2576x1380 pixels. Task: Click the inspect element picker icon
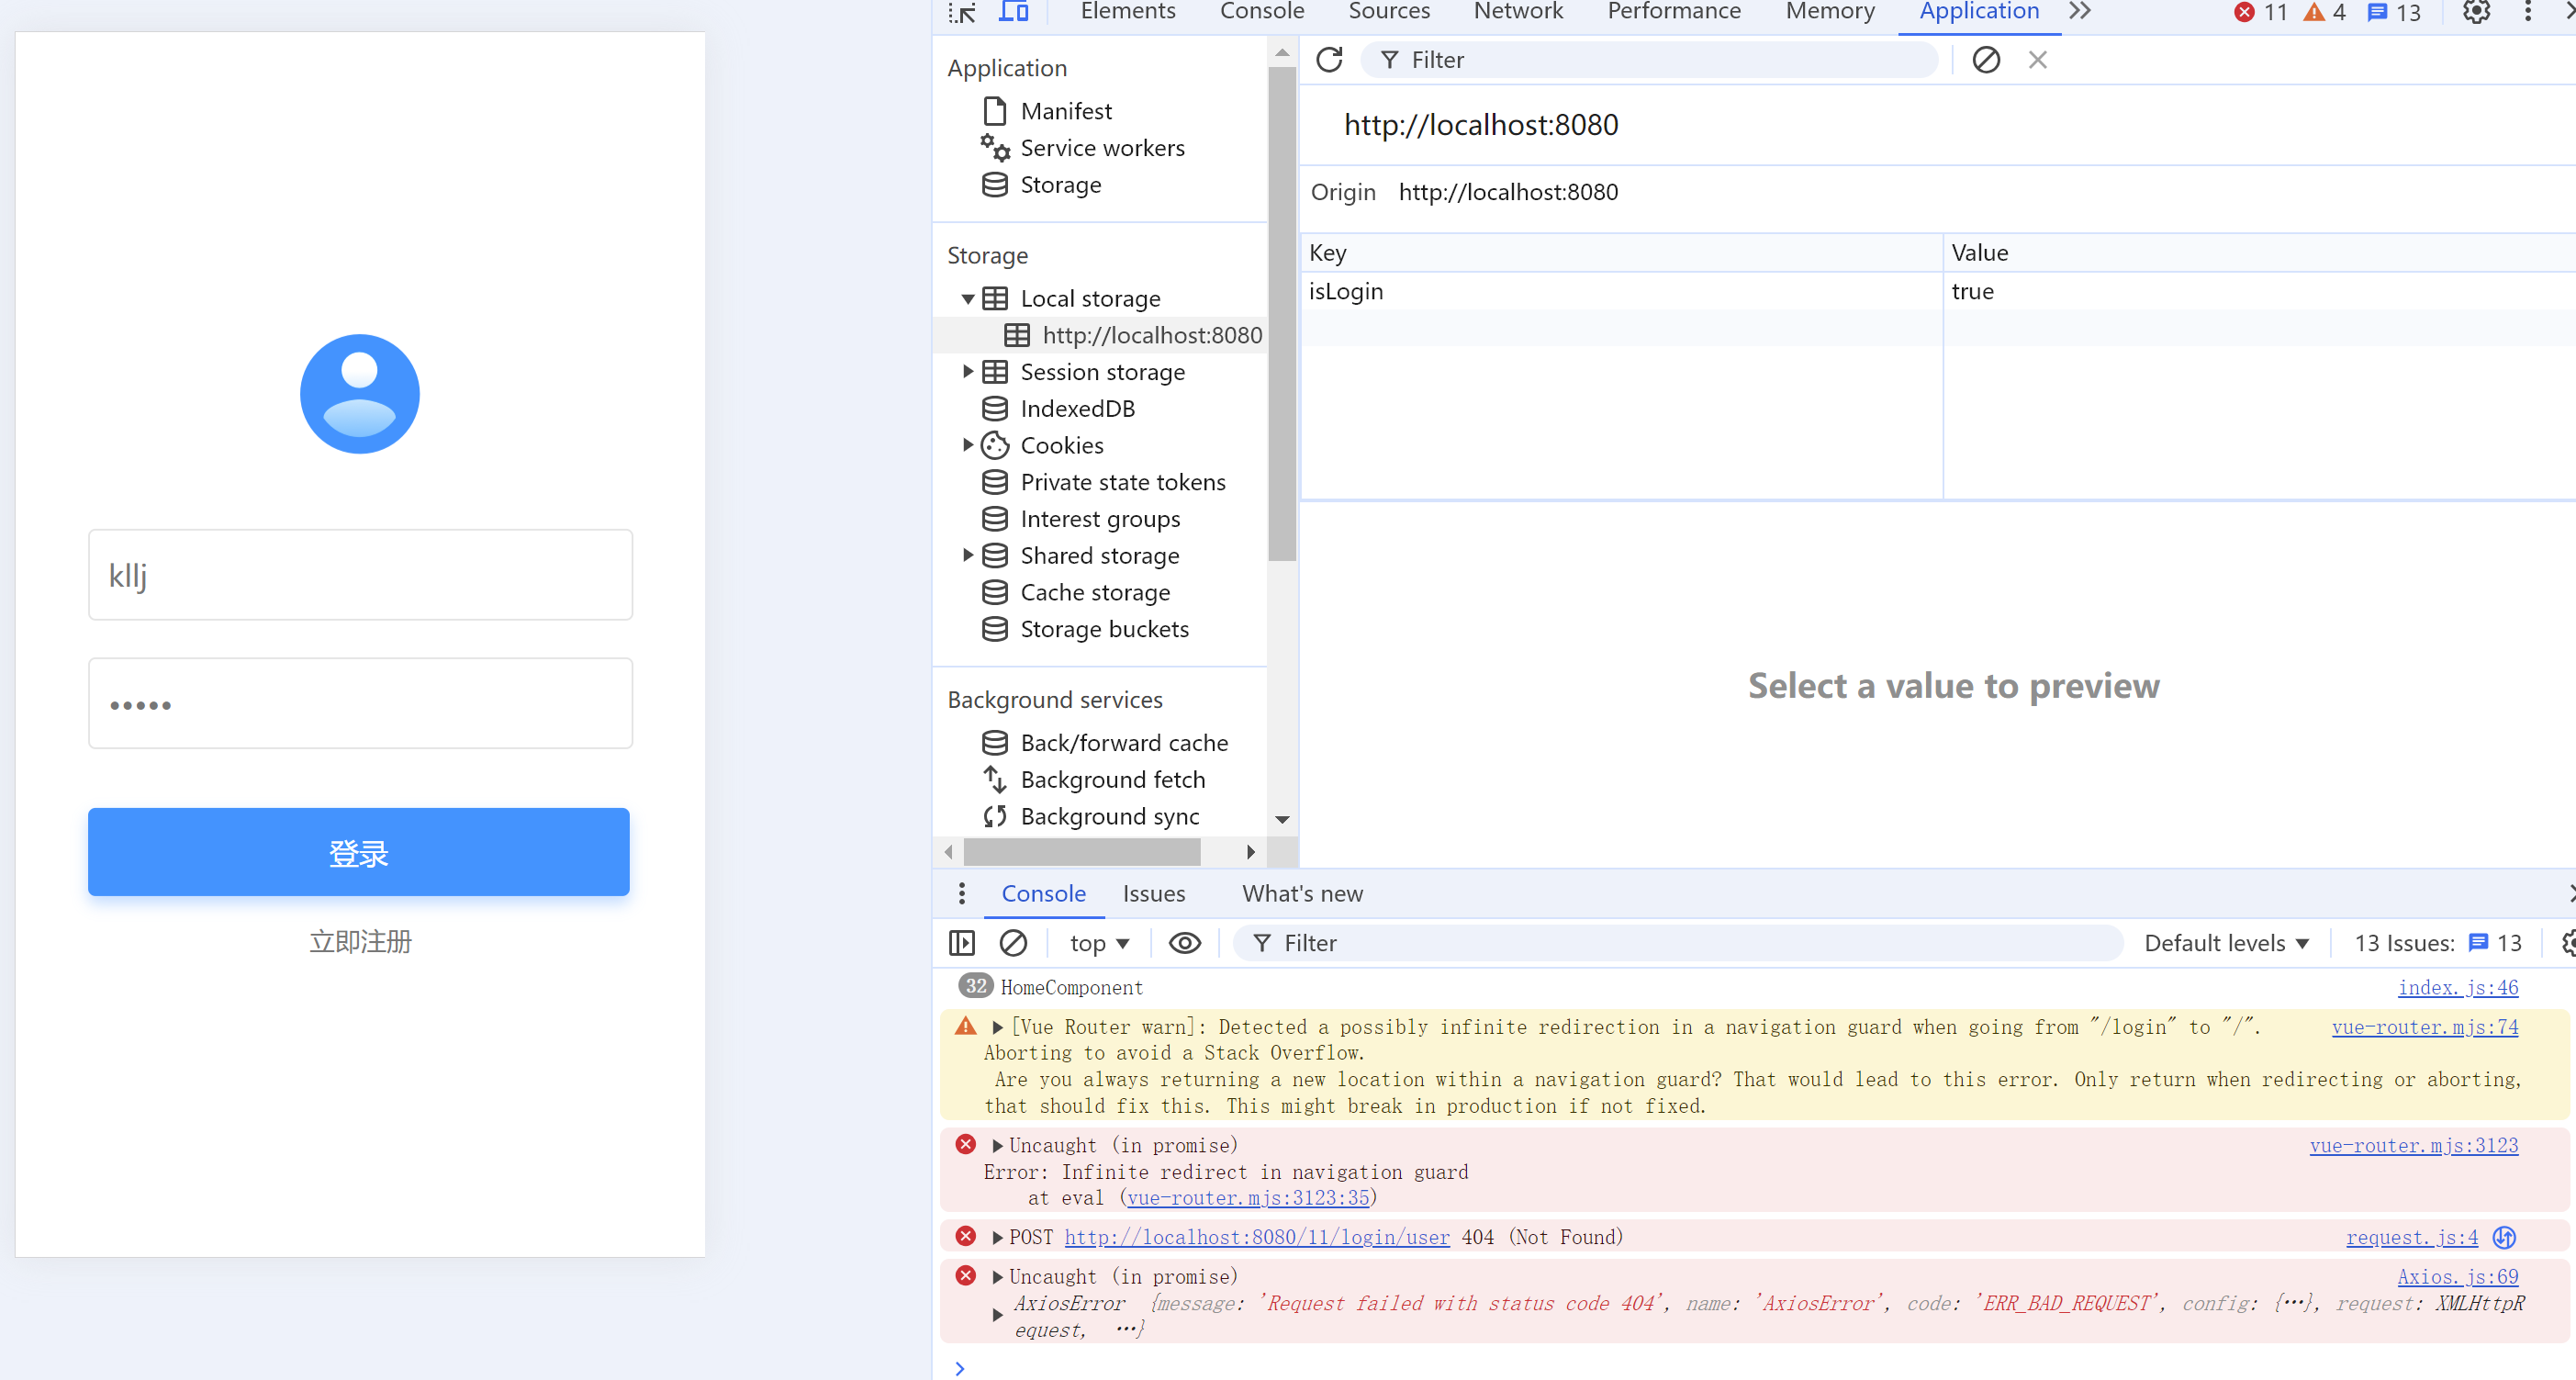point(962,12)
